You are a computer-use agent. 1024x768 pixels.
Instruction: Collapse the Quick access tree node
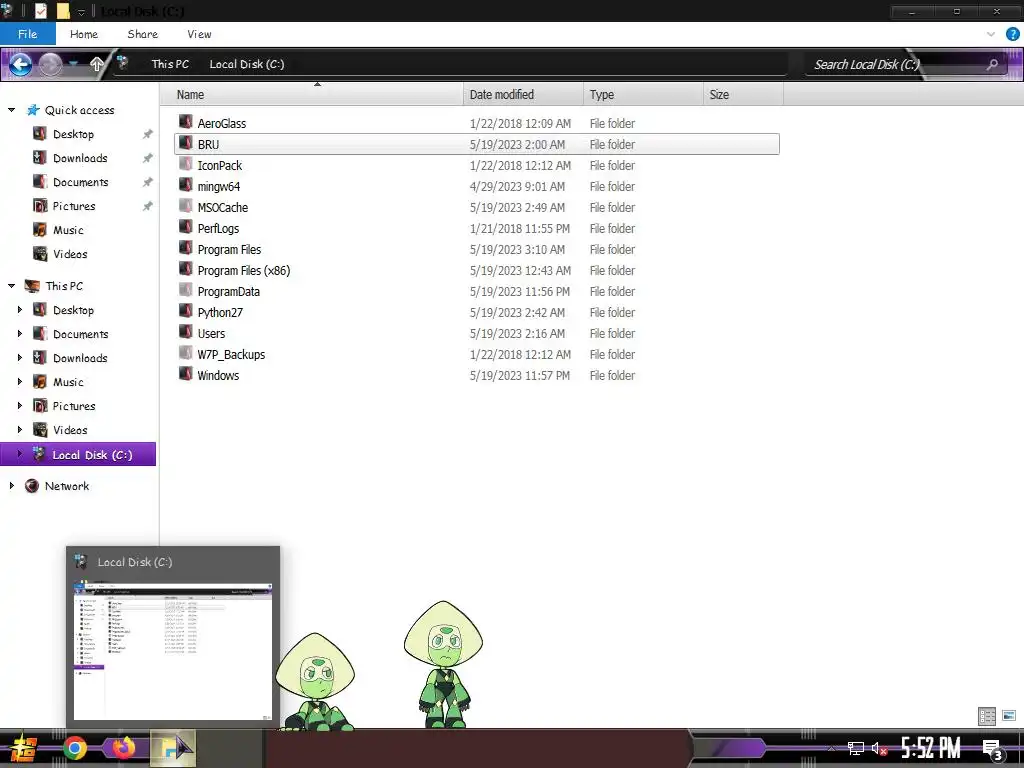pyautogui.click(x=11, y=110)
